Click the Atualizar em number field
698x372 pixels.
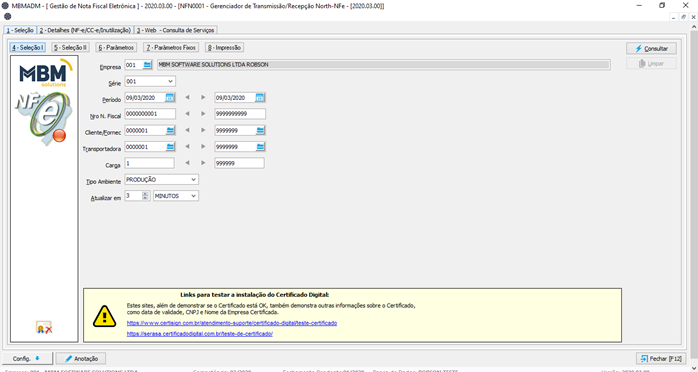tap(133, 196)
